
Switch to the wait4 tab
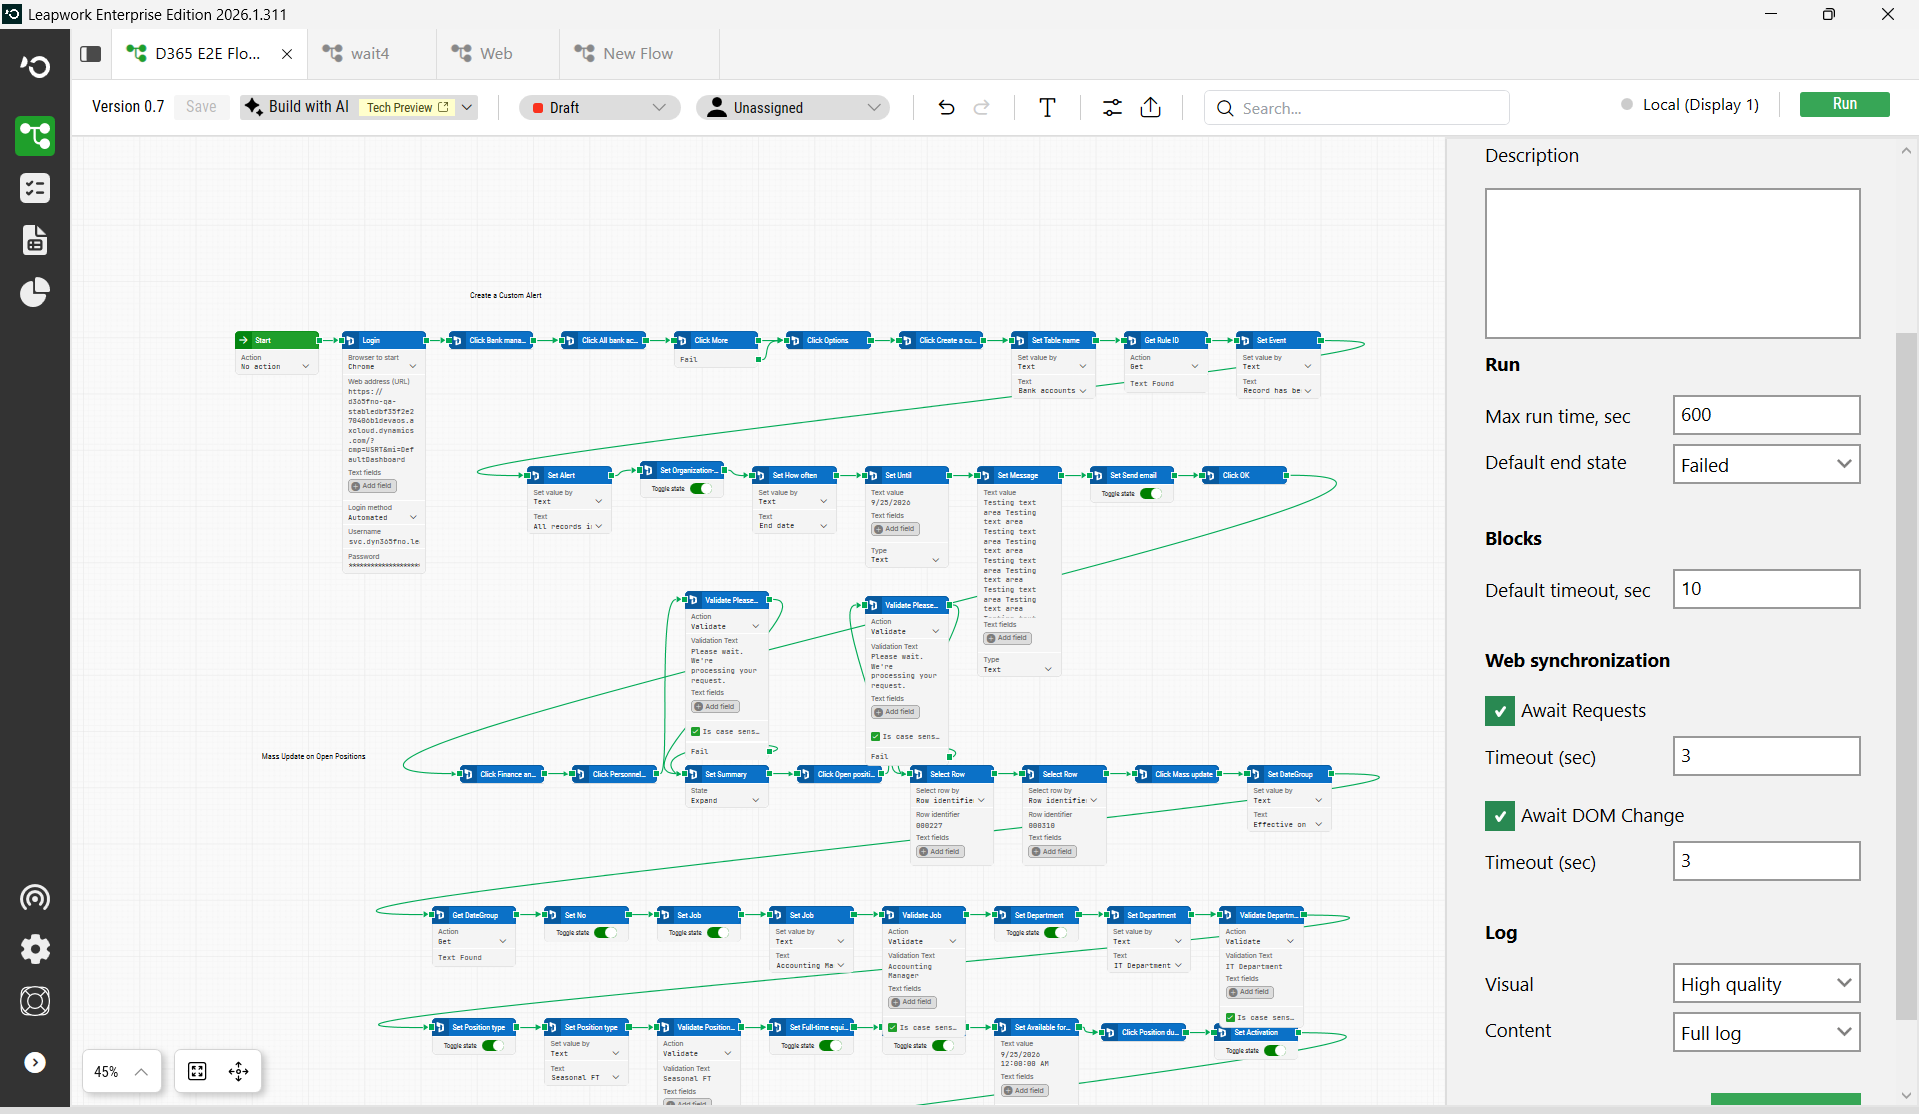point(370,54)
